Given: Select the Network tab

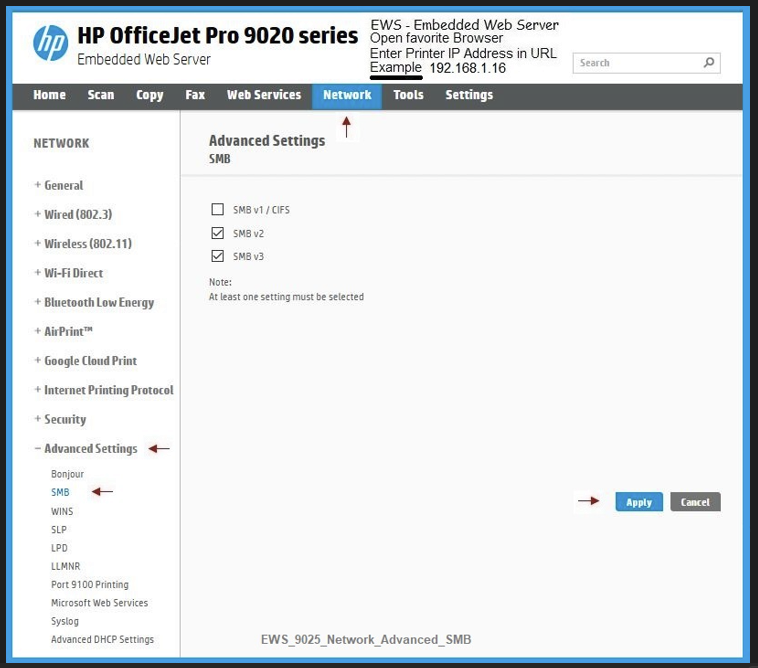Looking at the screenshot, I should [347, 95].
